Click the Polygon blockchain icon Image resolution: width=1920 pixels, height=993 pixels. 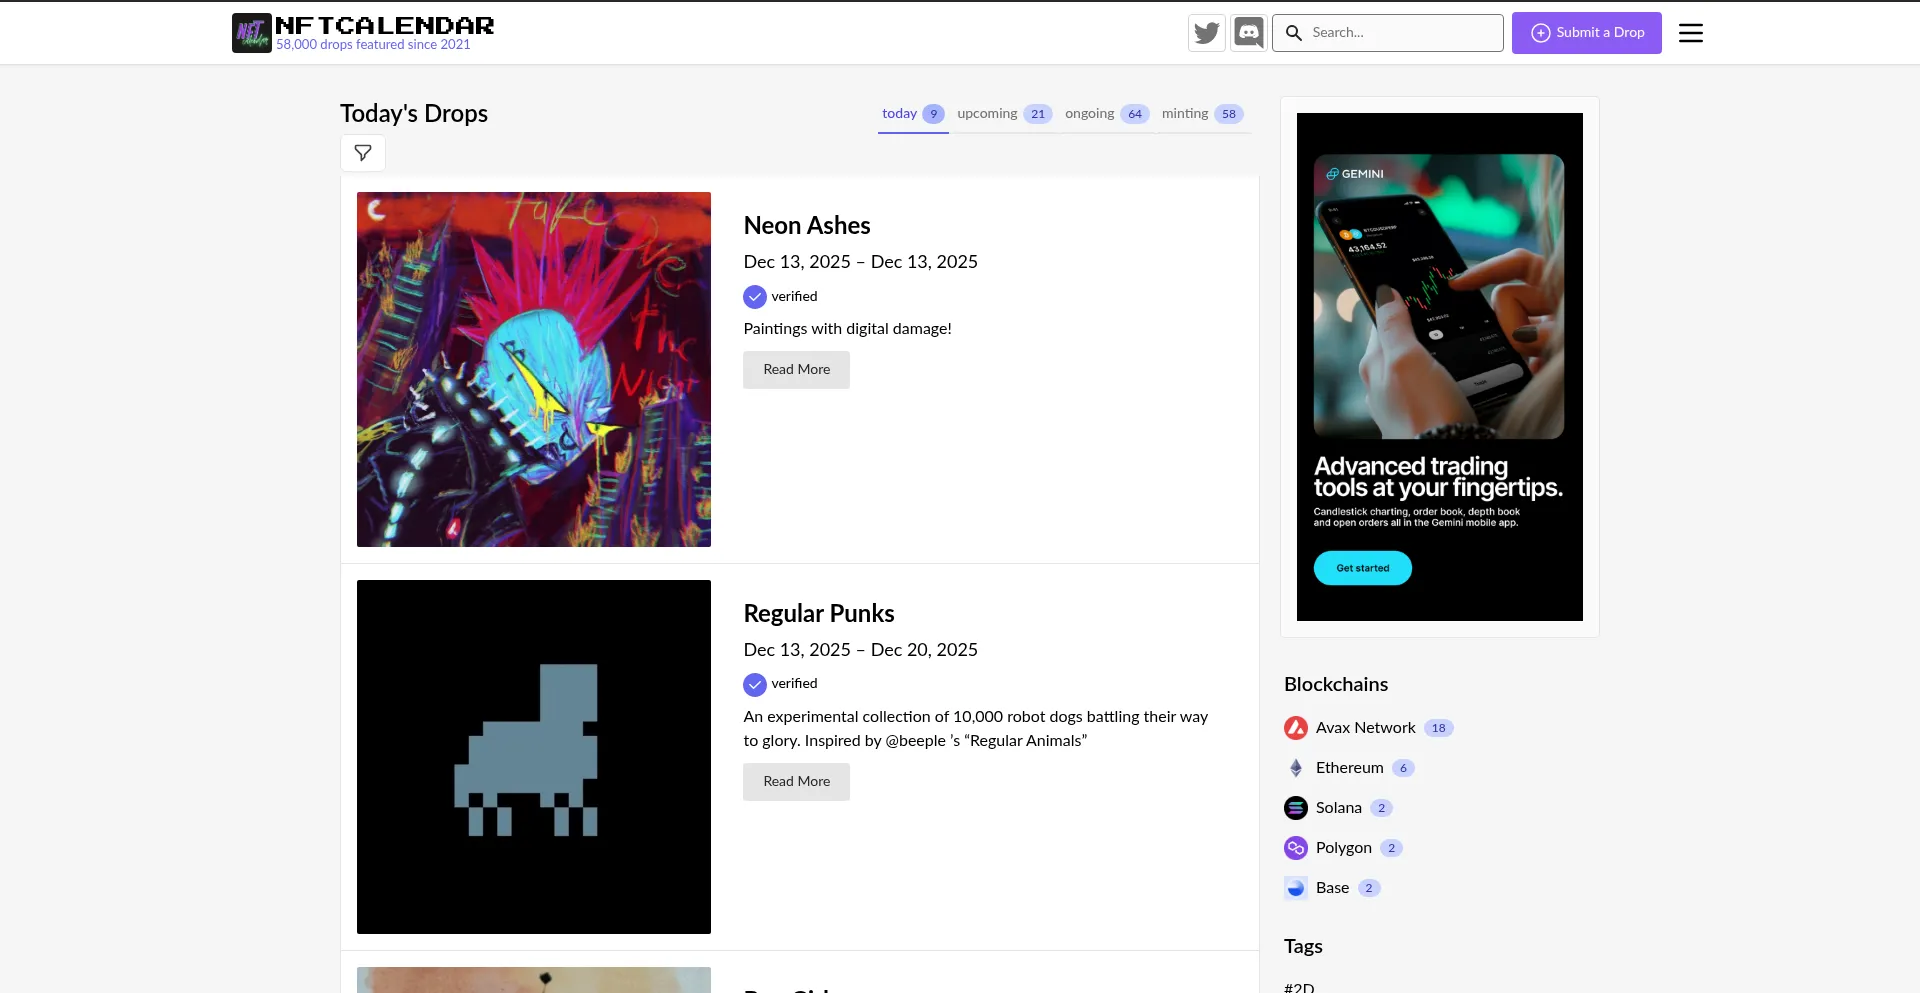pyautogui.click(x=1296, y=848)
